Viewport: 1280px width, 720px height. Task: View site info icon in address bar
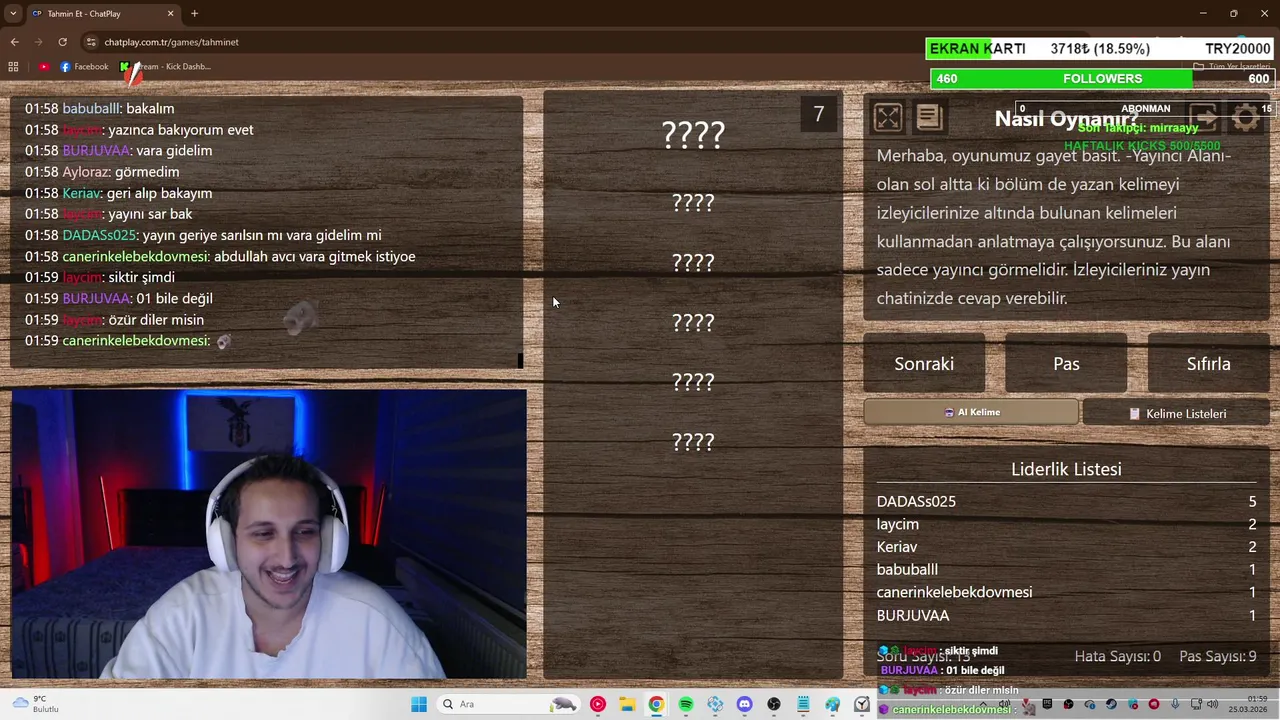click(x=91, y=42)
